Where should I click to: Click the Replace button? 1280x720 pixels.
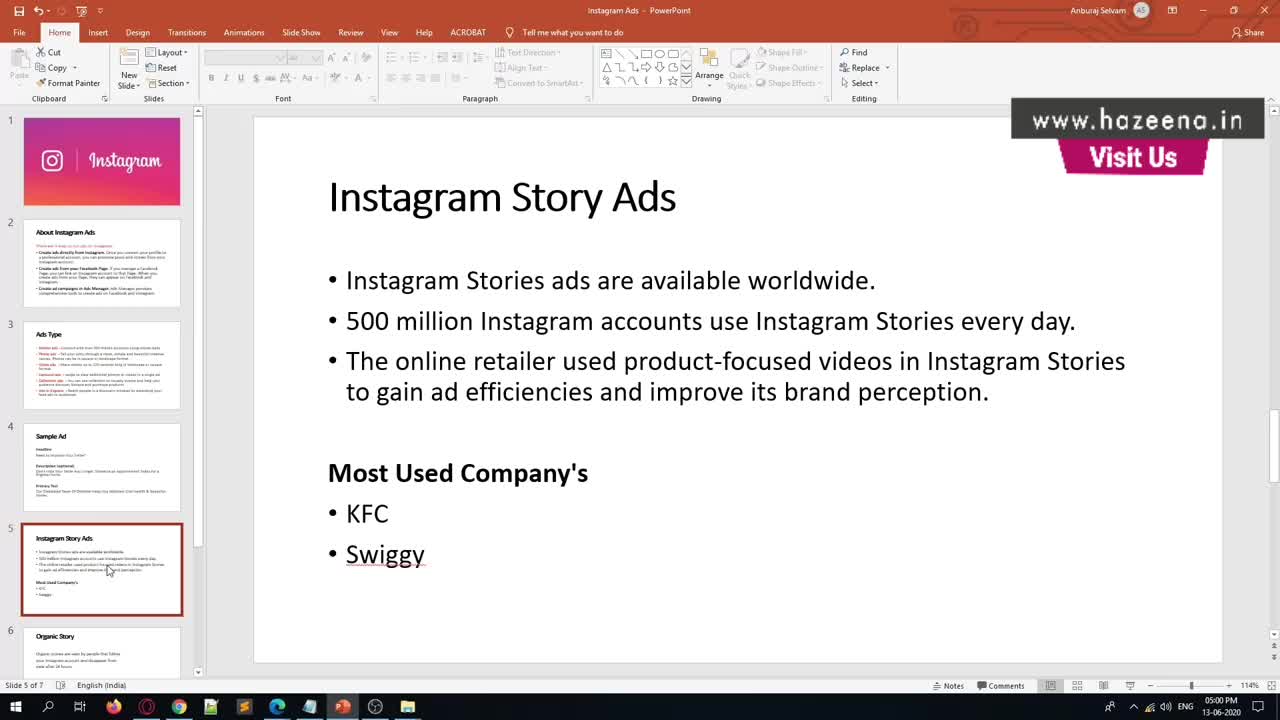tap(860, 68)
